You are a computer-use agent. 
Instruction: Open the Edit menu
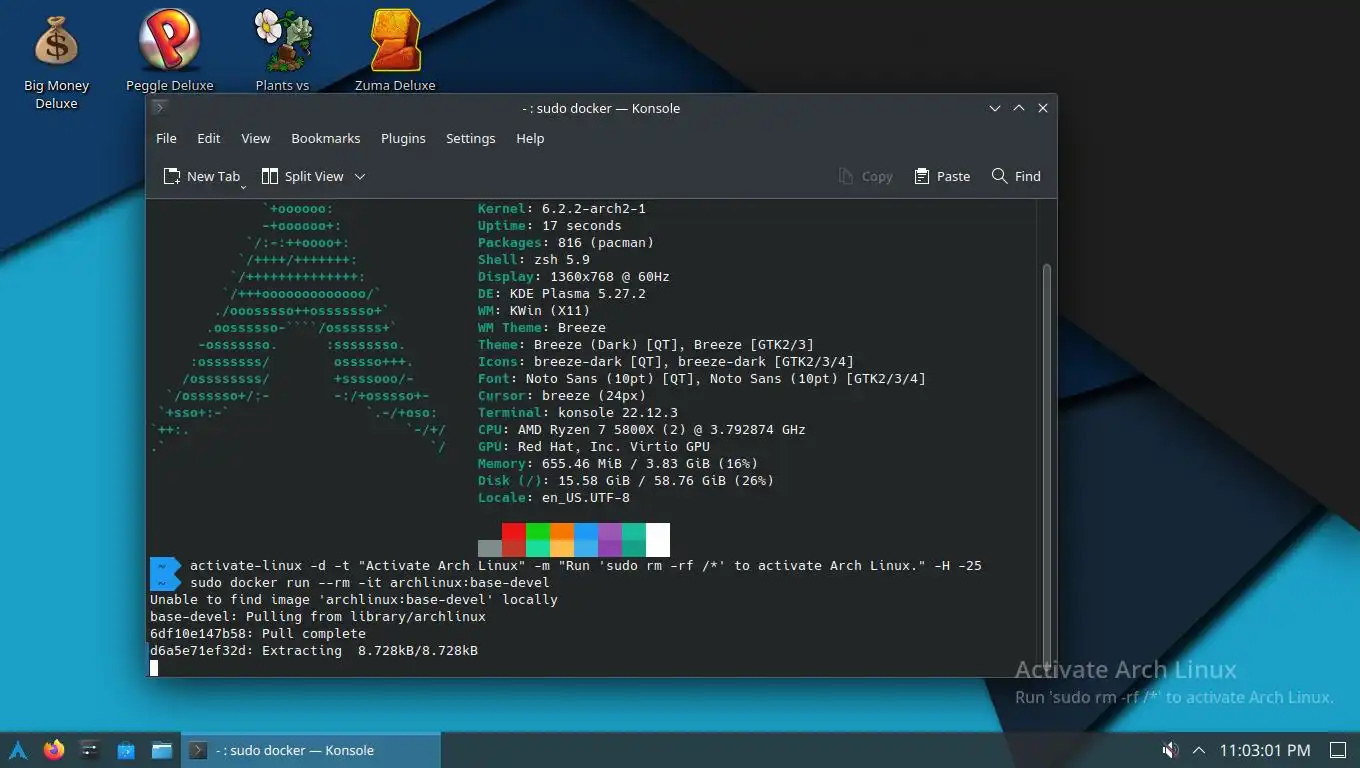tap(208, 138)
